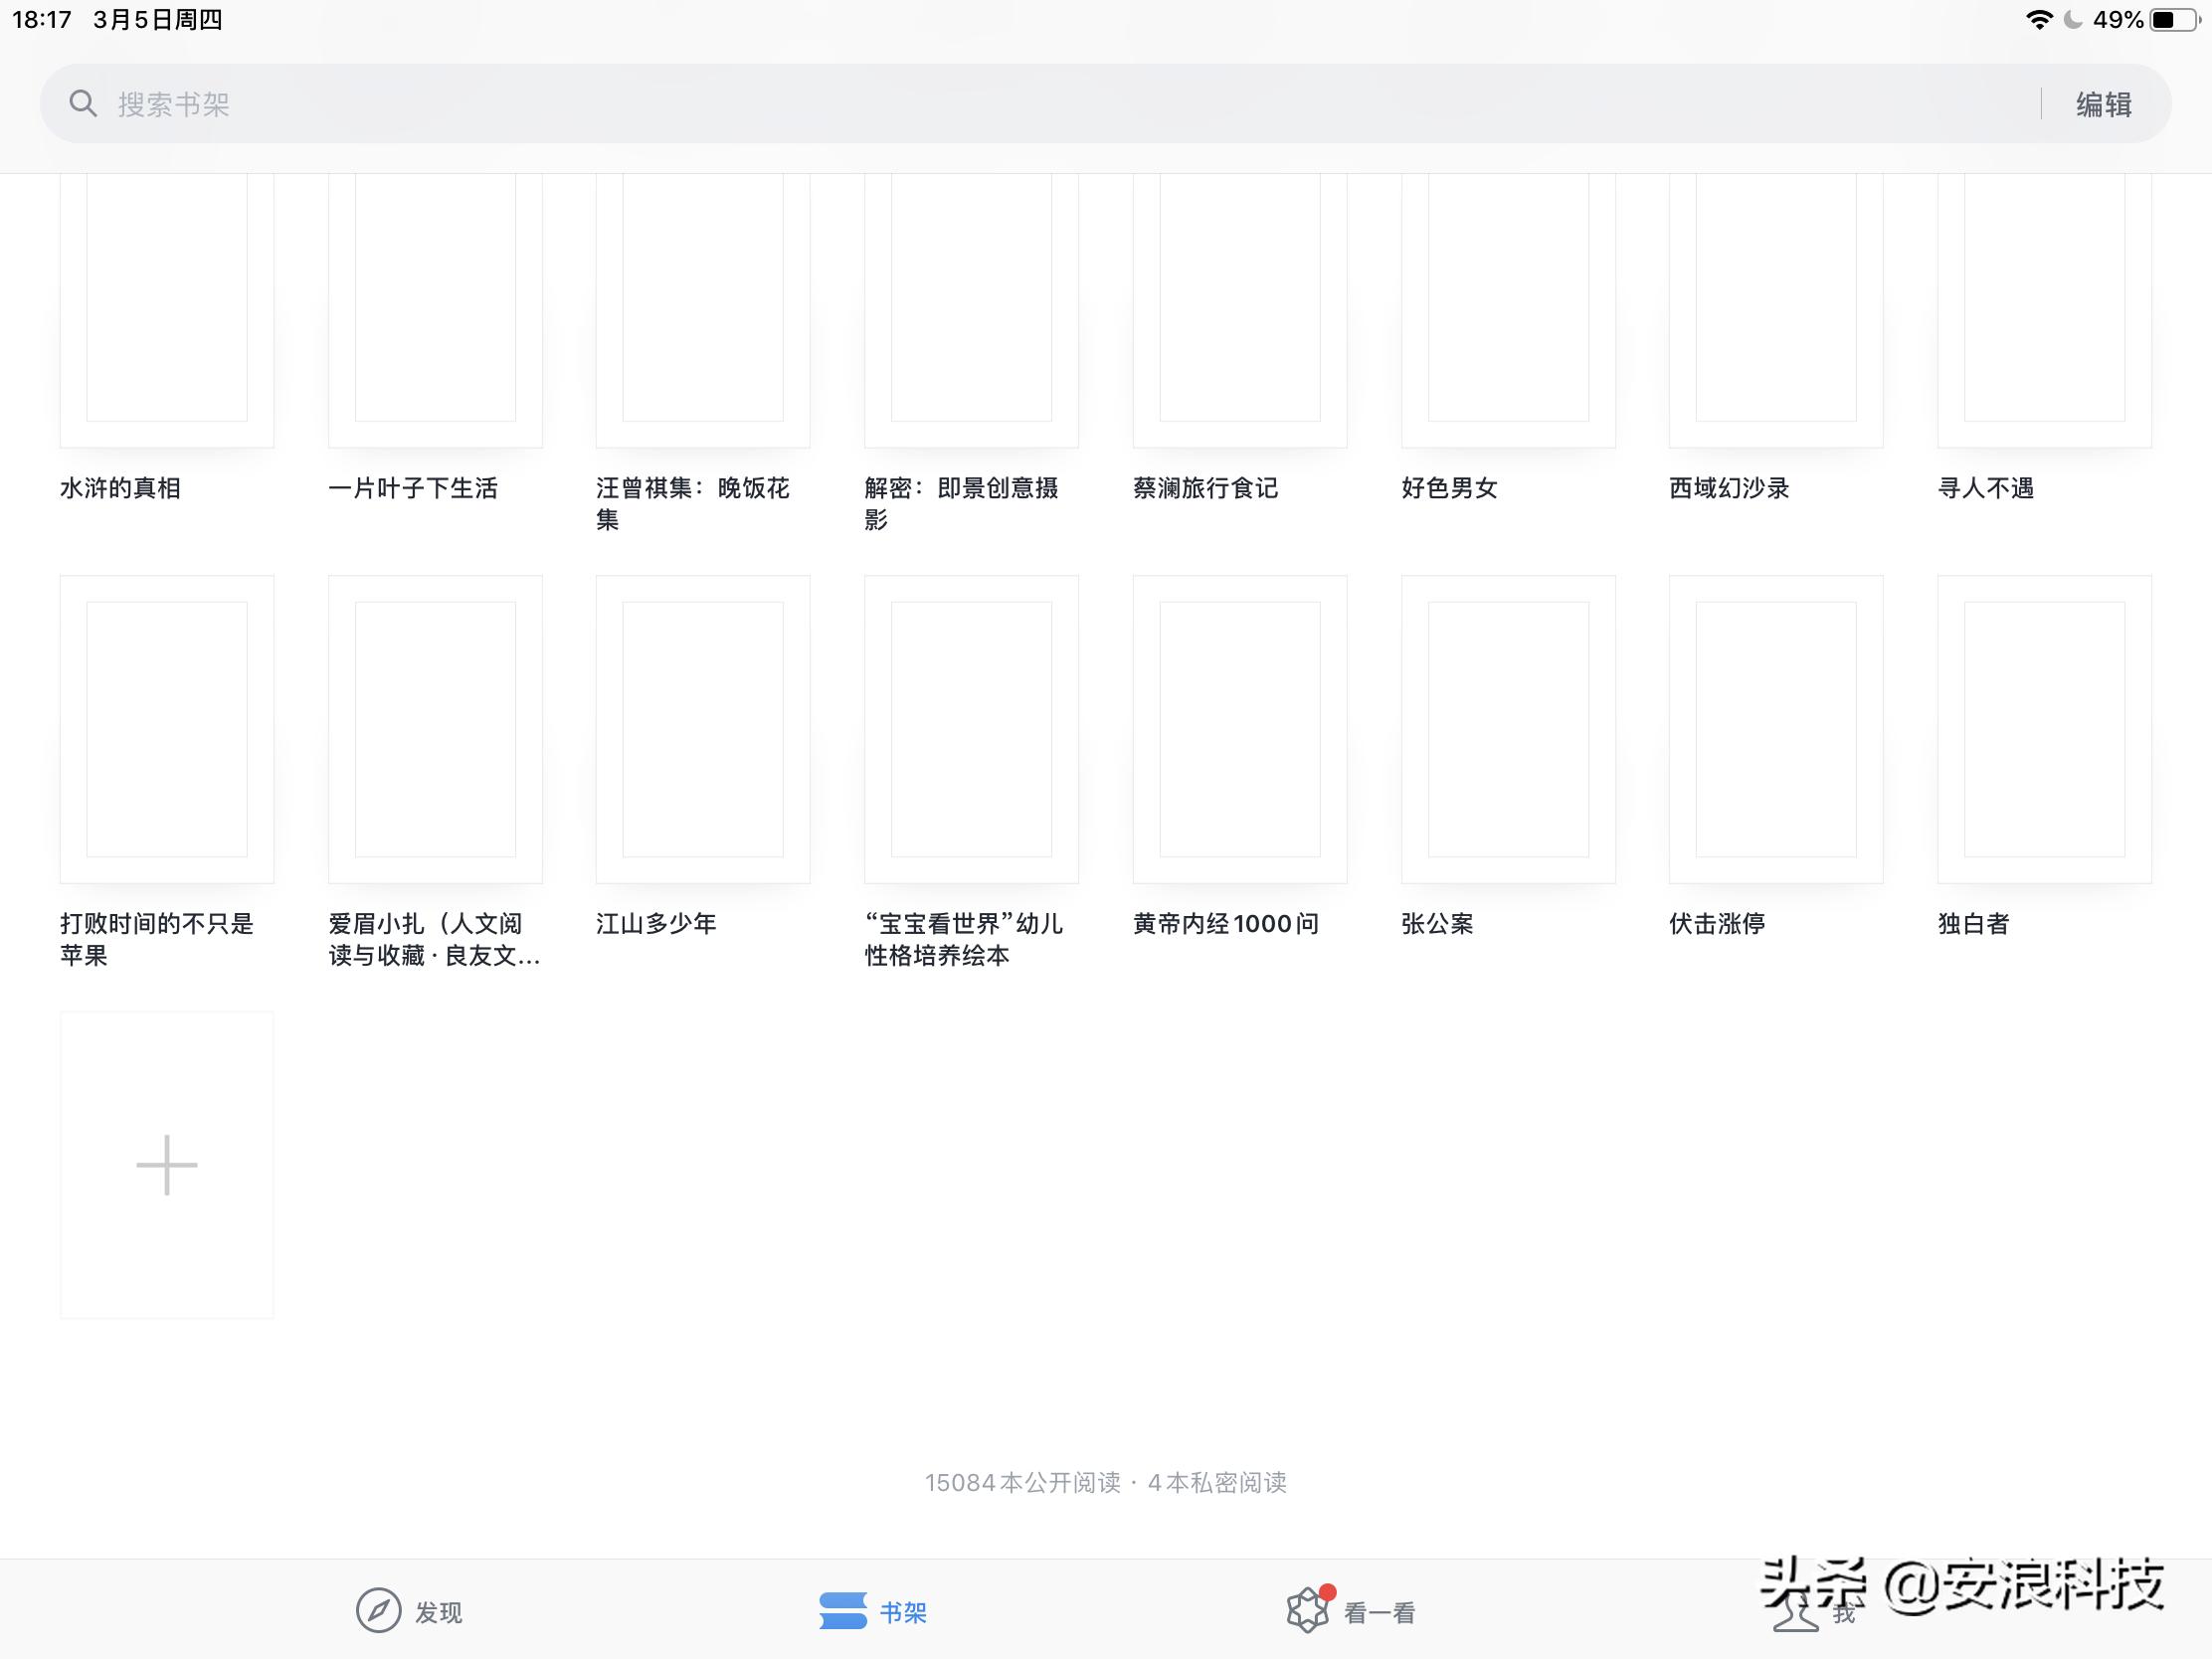Switch to the 发现 tab
2212x1659 pixels.
click(410, 1611)
